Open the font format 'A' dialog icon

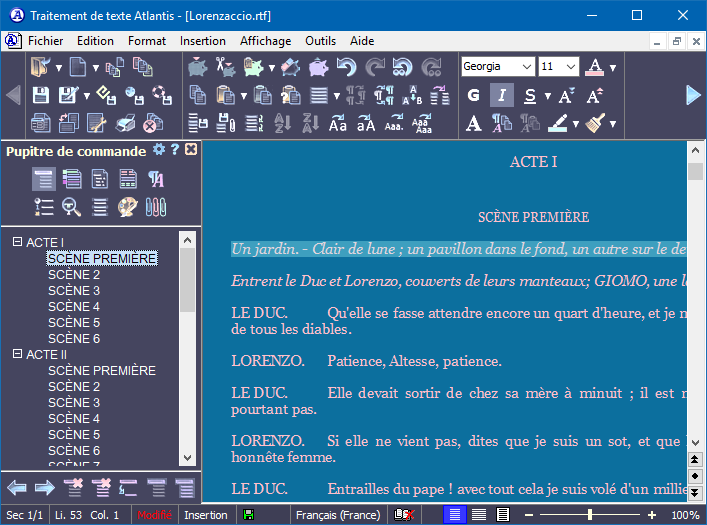click(473, 123)
